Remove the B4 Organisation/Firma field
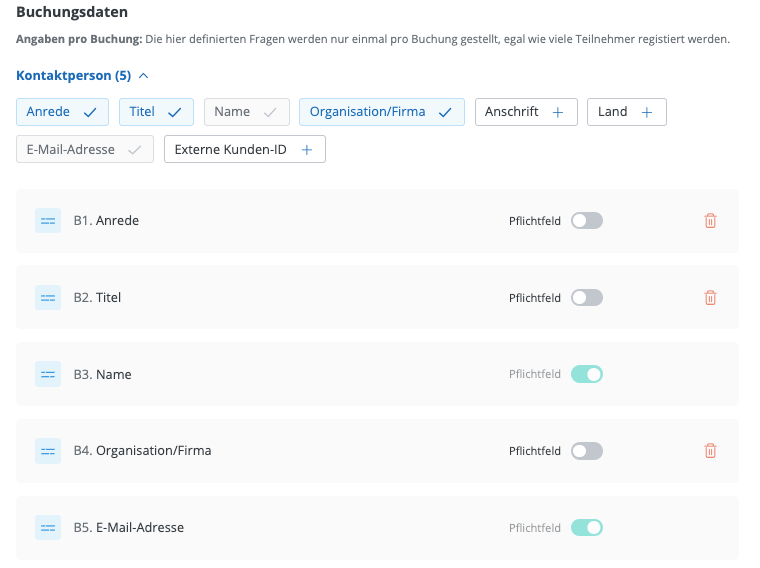The height and width of the screenshot is (568, 760). tap(710, 451)
